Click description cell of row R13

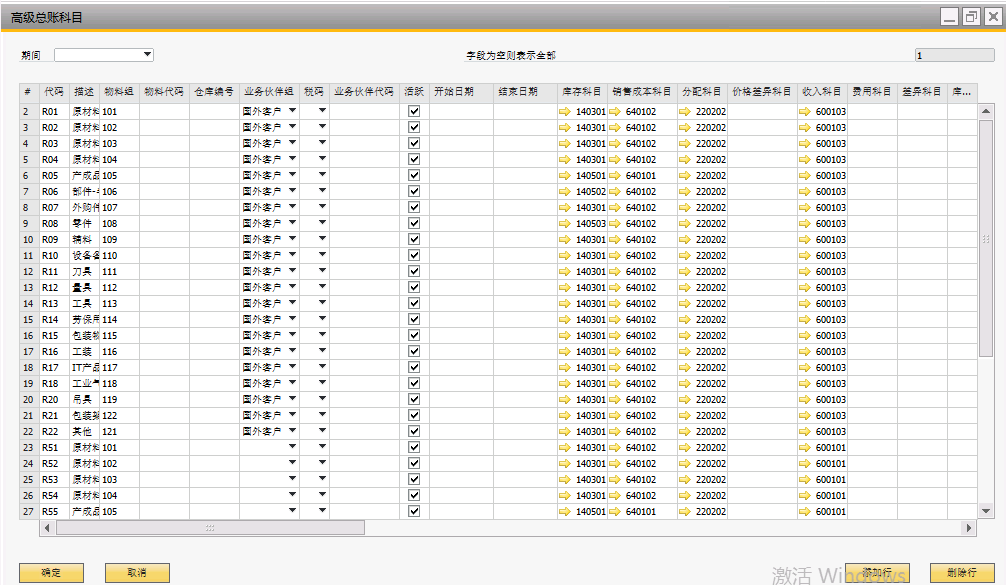click(x=85, y=303)
